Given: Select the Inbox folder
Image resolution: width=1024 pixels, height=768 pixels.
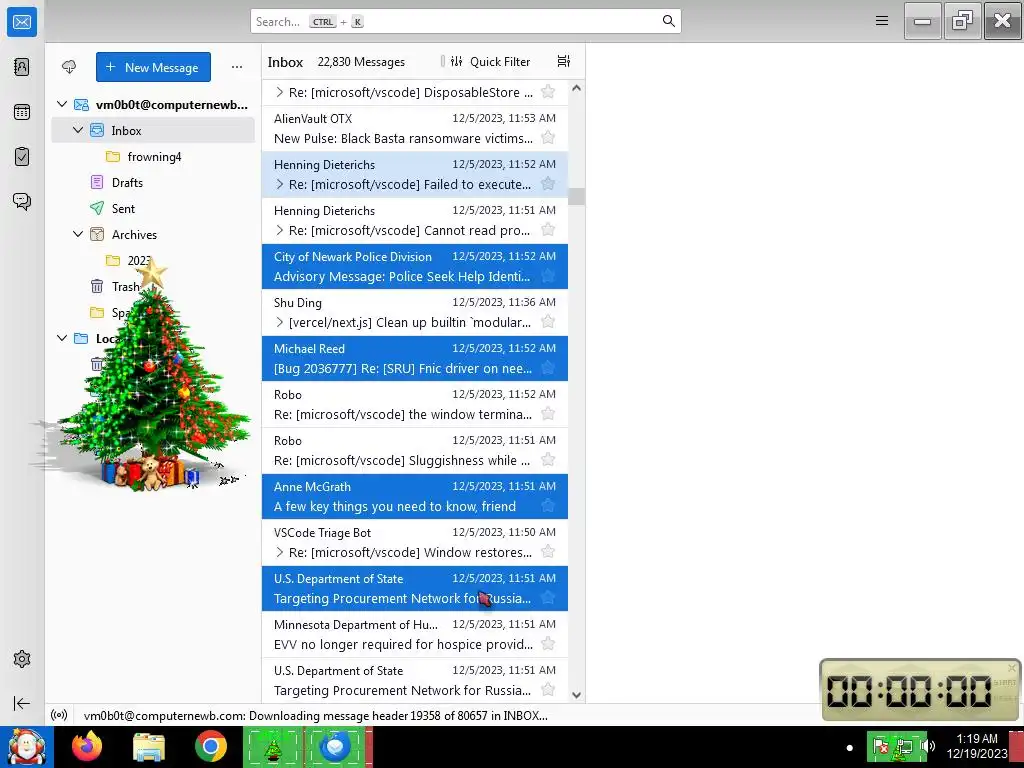Looking at the screenshot, I should (x=153, y=131).
